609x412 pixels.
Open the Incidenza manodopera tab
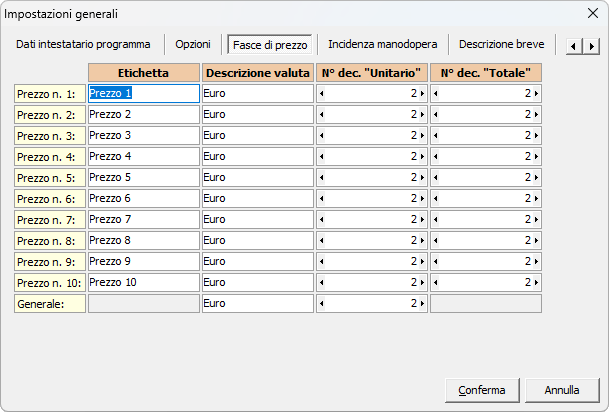click(x=382, y=44)
